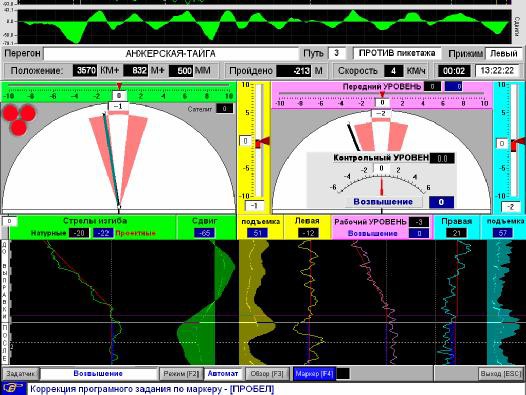
Task: Click the Натурные value -20
Action: [79, 233]
